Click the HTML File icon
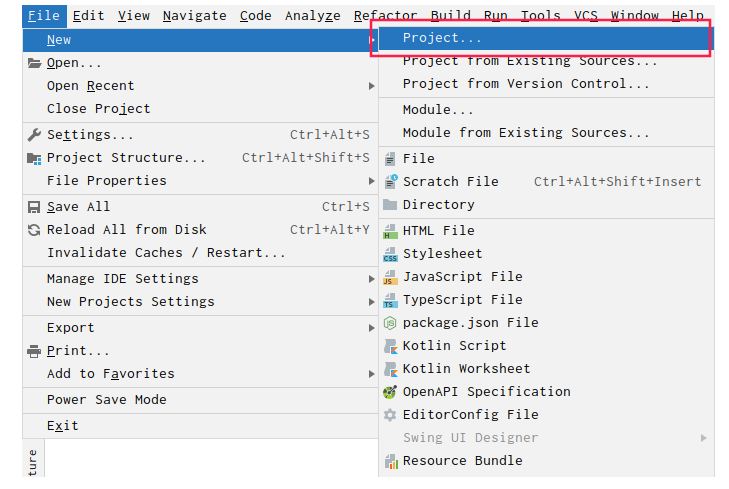This screenshot has width=729, height=489. (390, 231)
